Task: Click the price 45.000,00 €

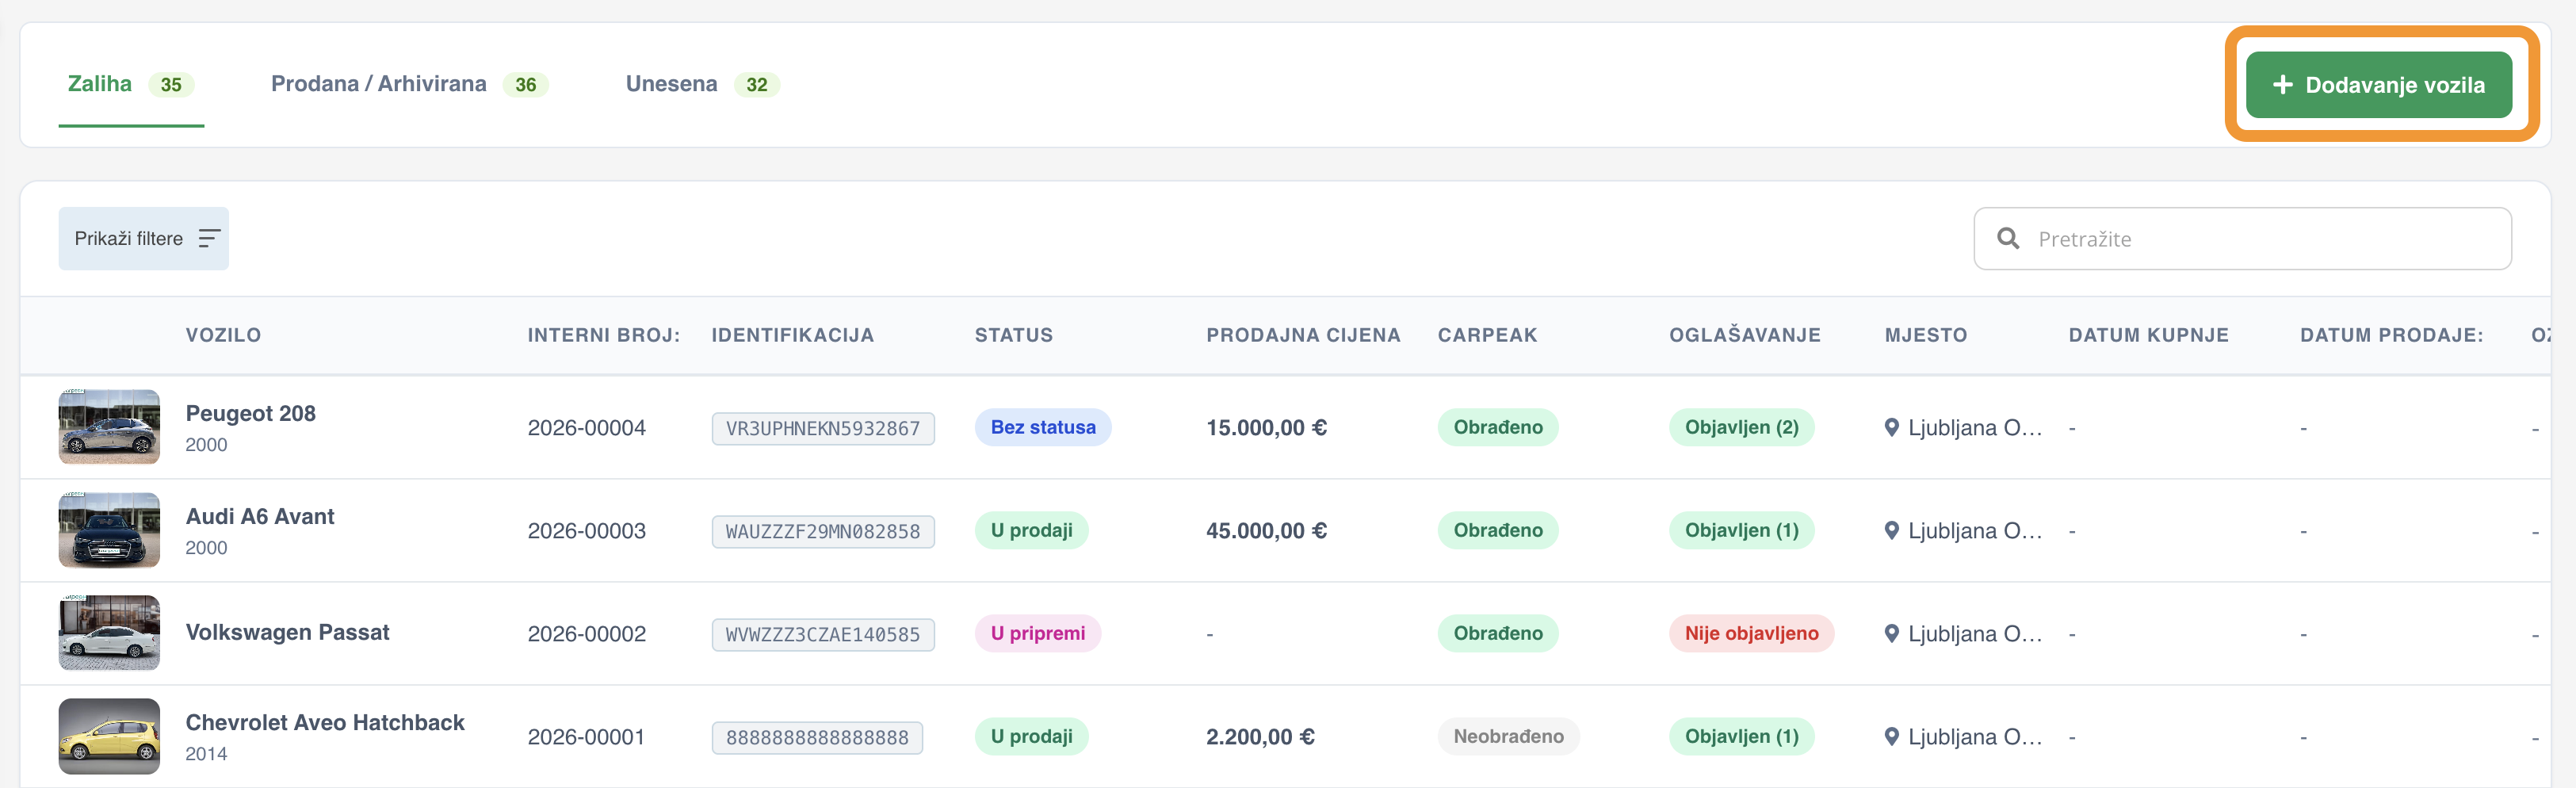Action: (1266, 531)
